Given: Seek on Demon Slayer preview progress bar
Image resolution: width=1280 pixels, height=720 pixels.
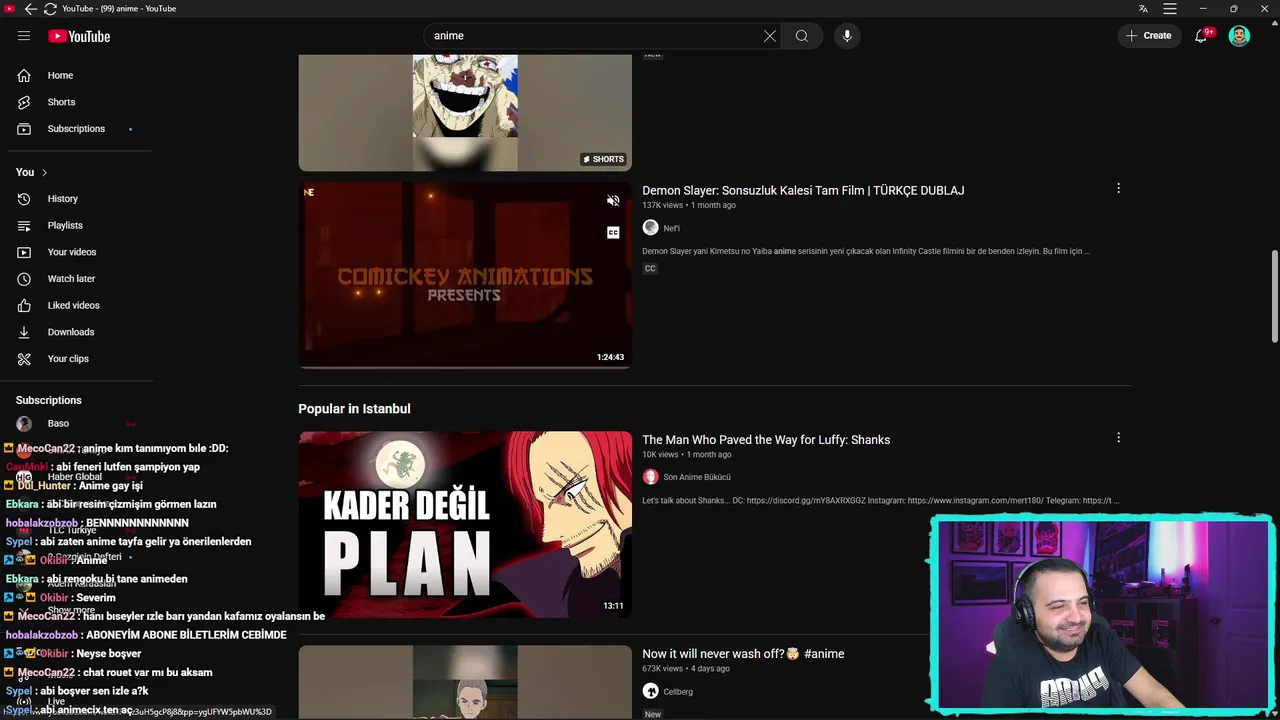Looking at the screenshot, I should (x=465, y=367).
